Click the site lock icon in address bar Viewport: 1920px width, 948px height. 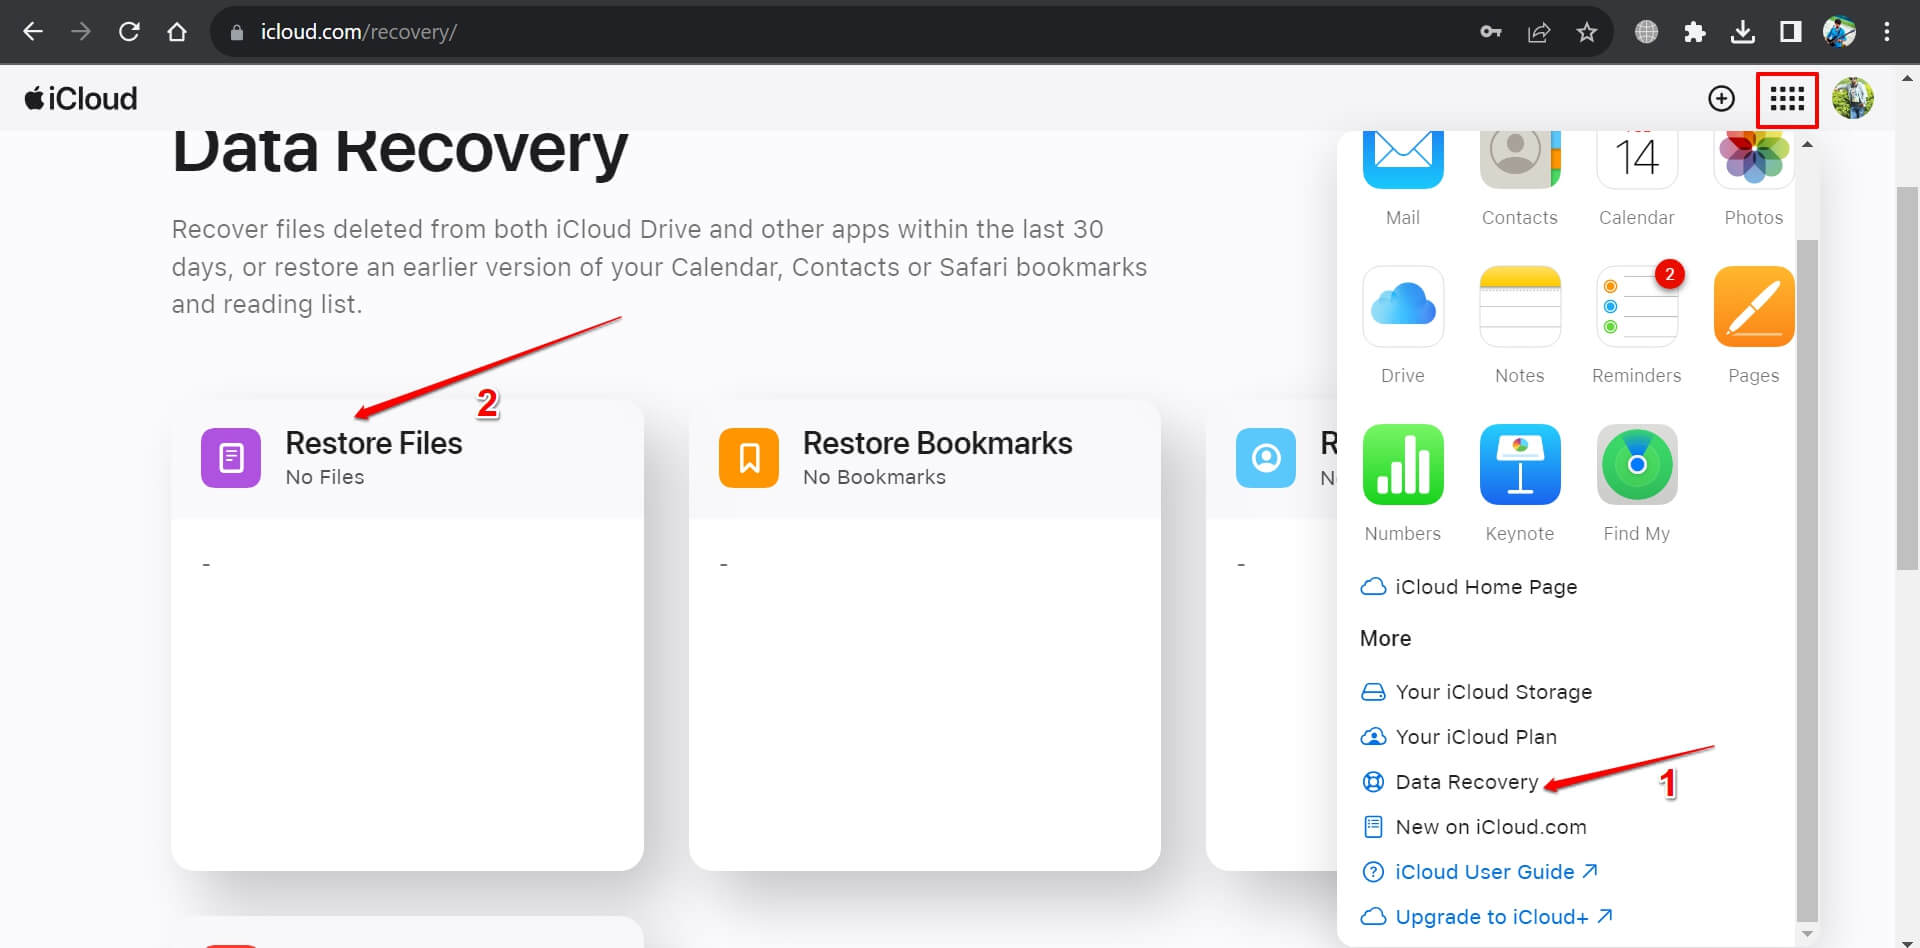click(237, 32)
